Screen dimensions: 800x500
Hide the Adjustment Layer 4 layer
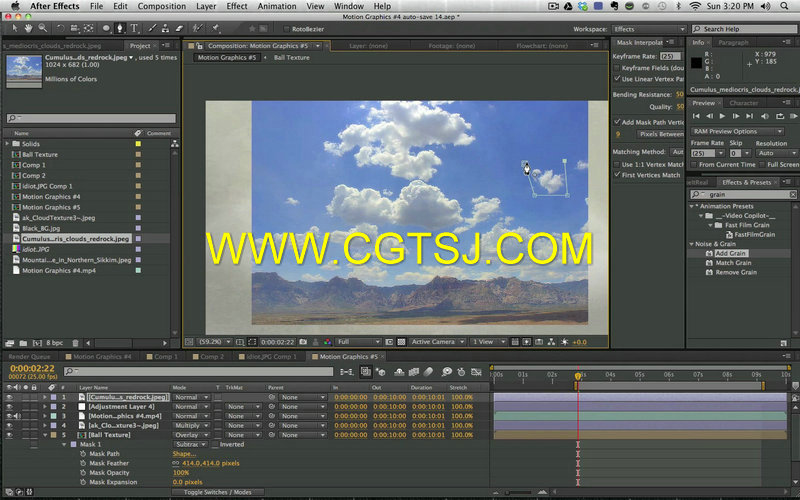pos(9,407)
